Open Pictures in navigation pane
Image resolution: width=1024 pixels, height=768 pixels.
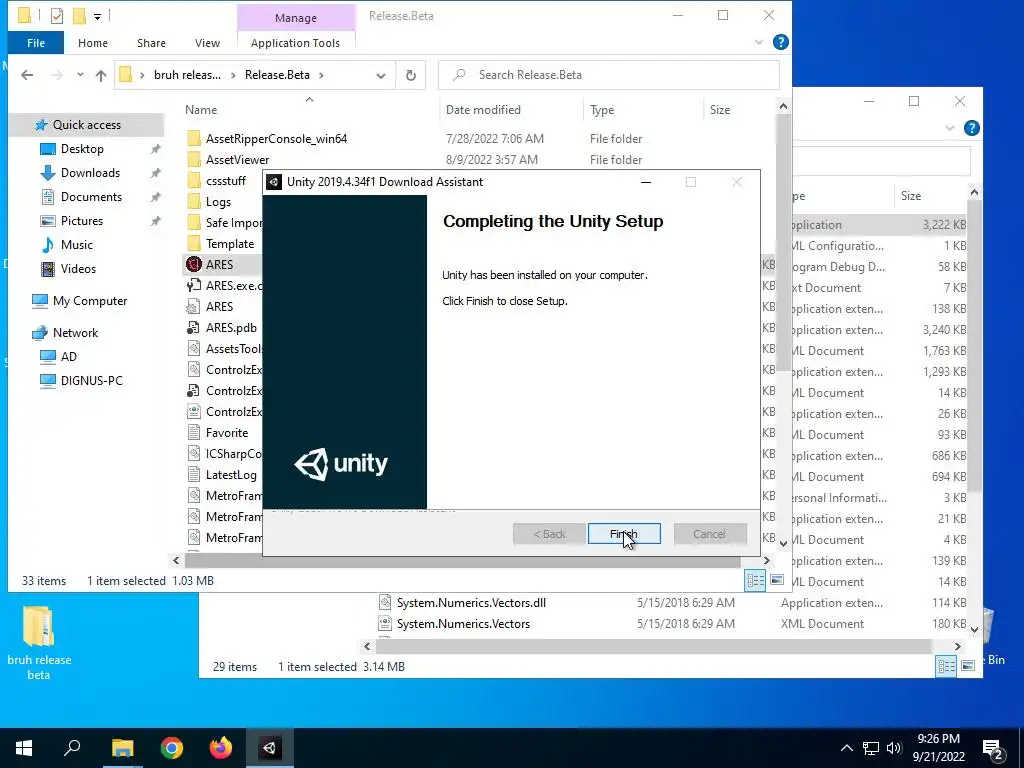click(x=82, y=221)
